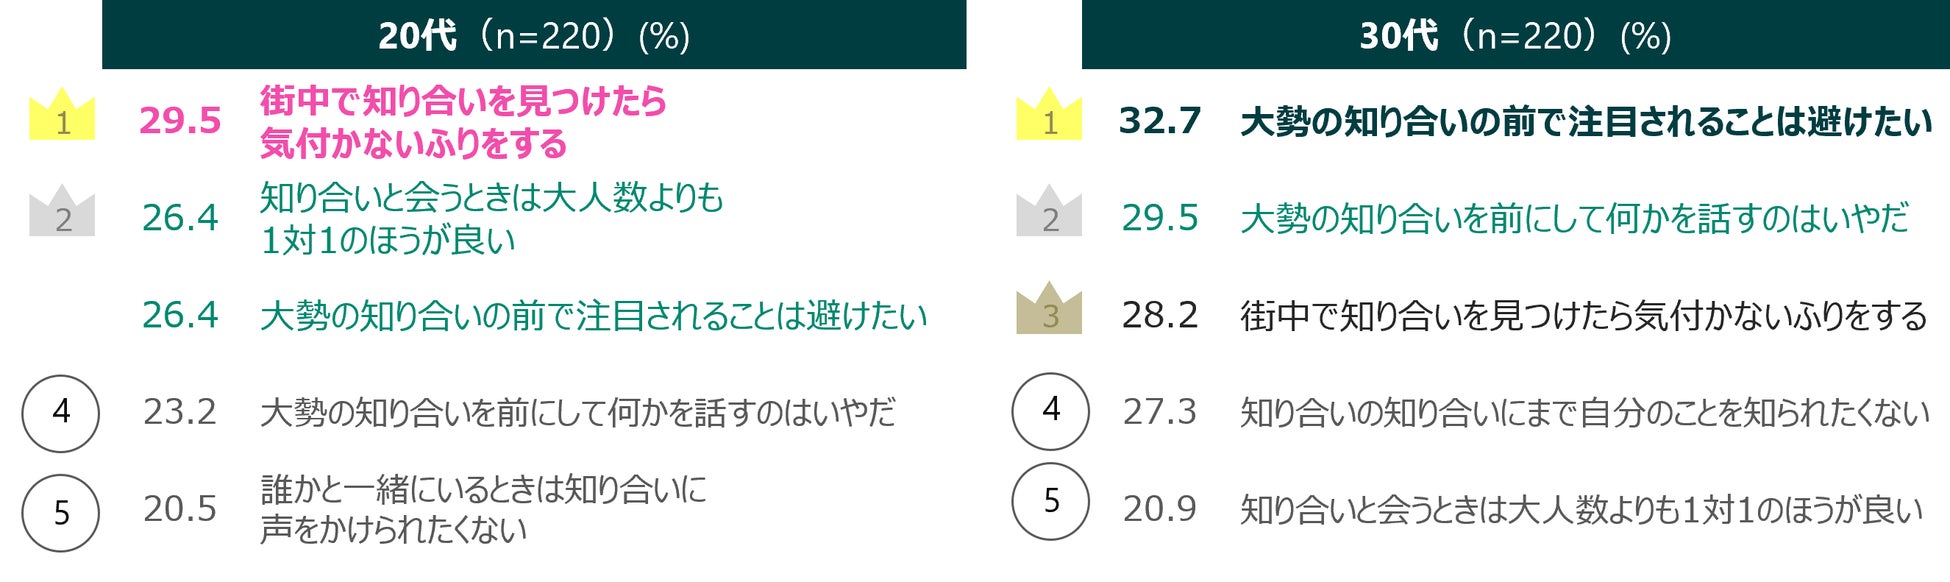Click the circled number 5 under 20代
Viewport: 1950px width, 582px height.
click(61, 513)
